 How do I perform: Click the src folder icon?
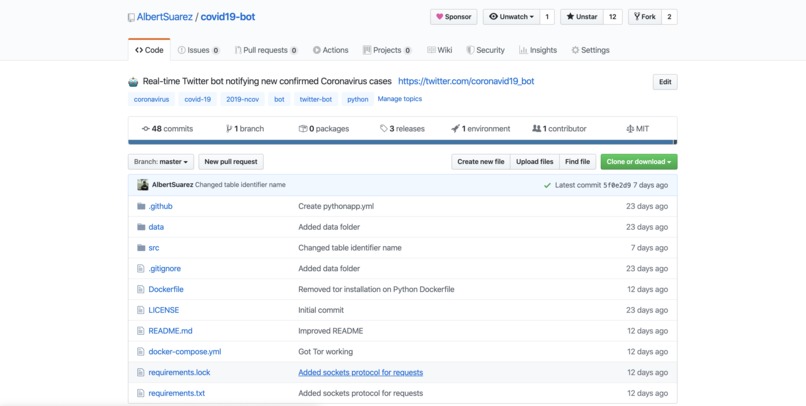(x=141, y=248)
